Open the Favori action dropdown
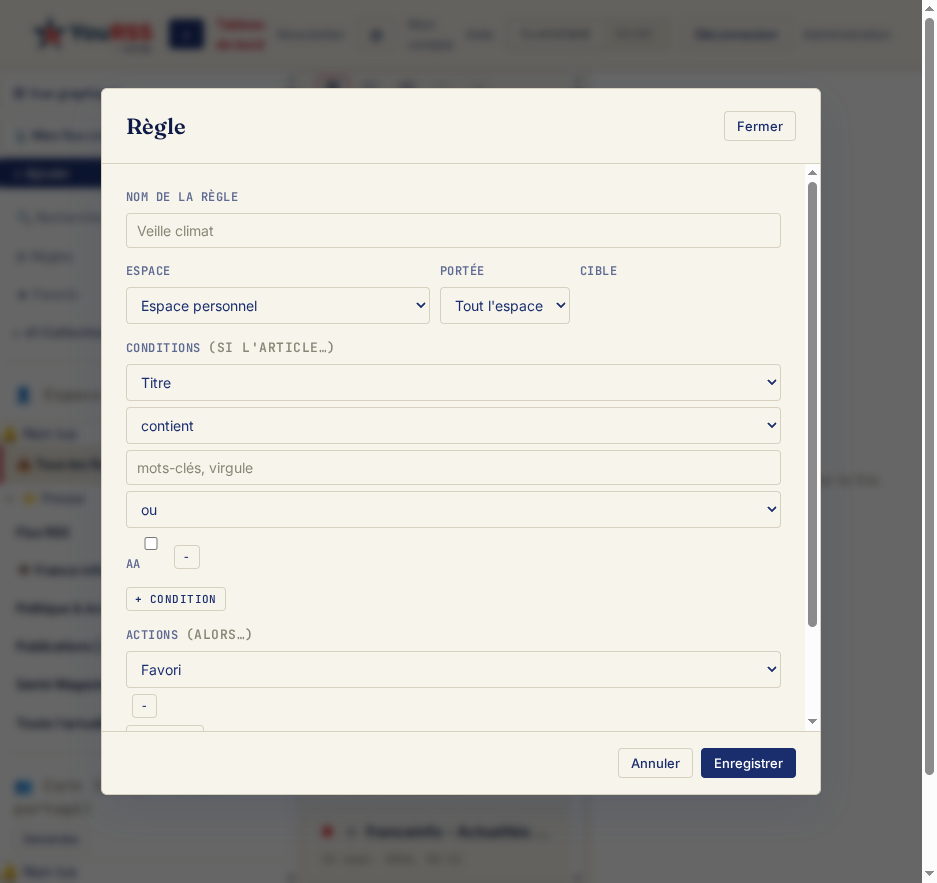The width and height of the screenshot is (937, 883). 453,669
